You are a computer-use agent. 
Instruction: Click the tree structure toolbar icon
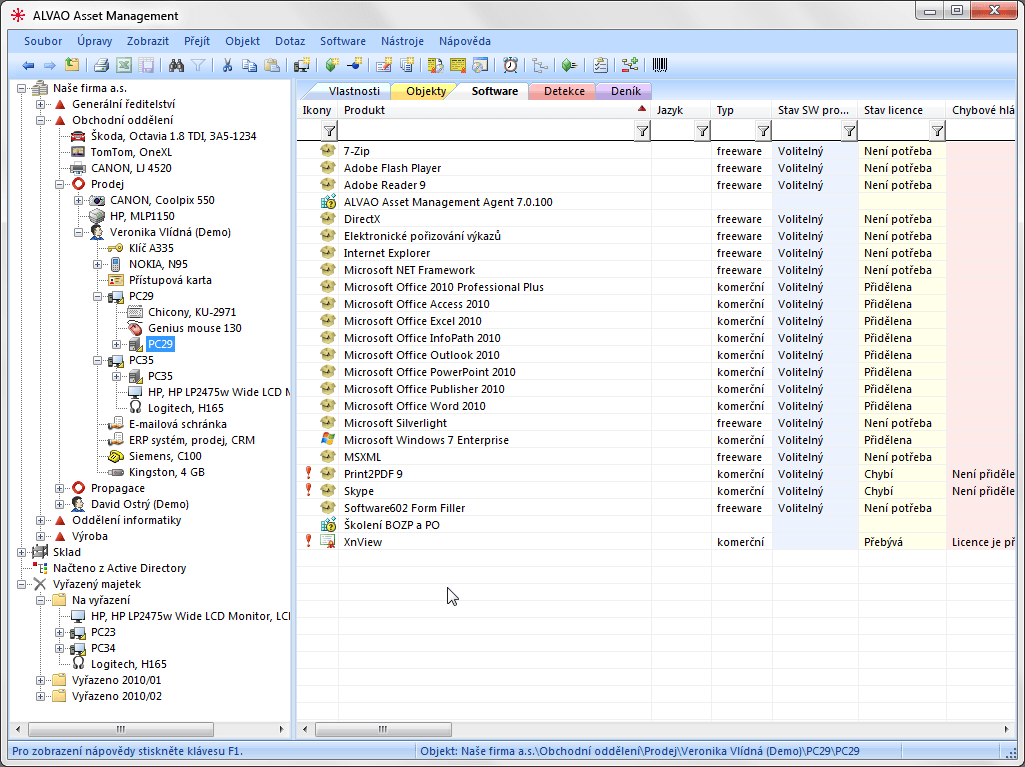tap(540, 65)
